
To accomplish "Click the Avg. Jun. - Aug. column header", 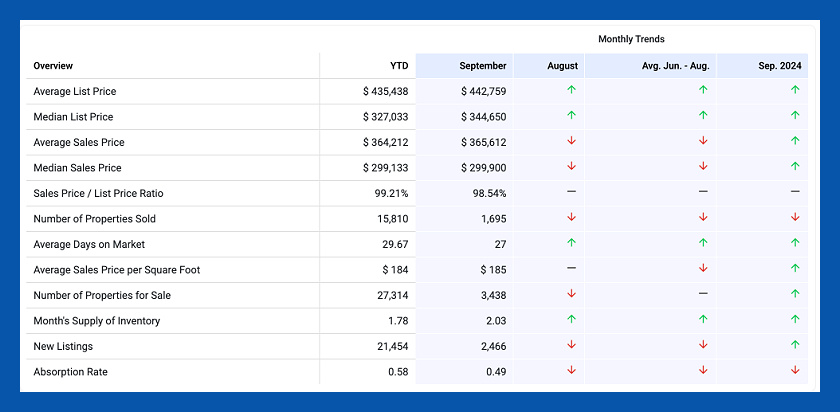I will click(x=675, y=66).
